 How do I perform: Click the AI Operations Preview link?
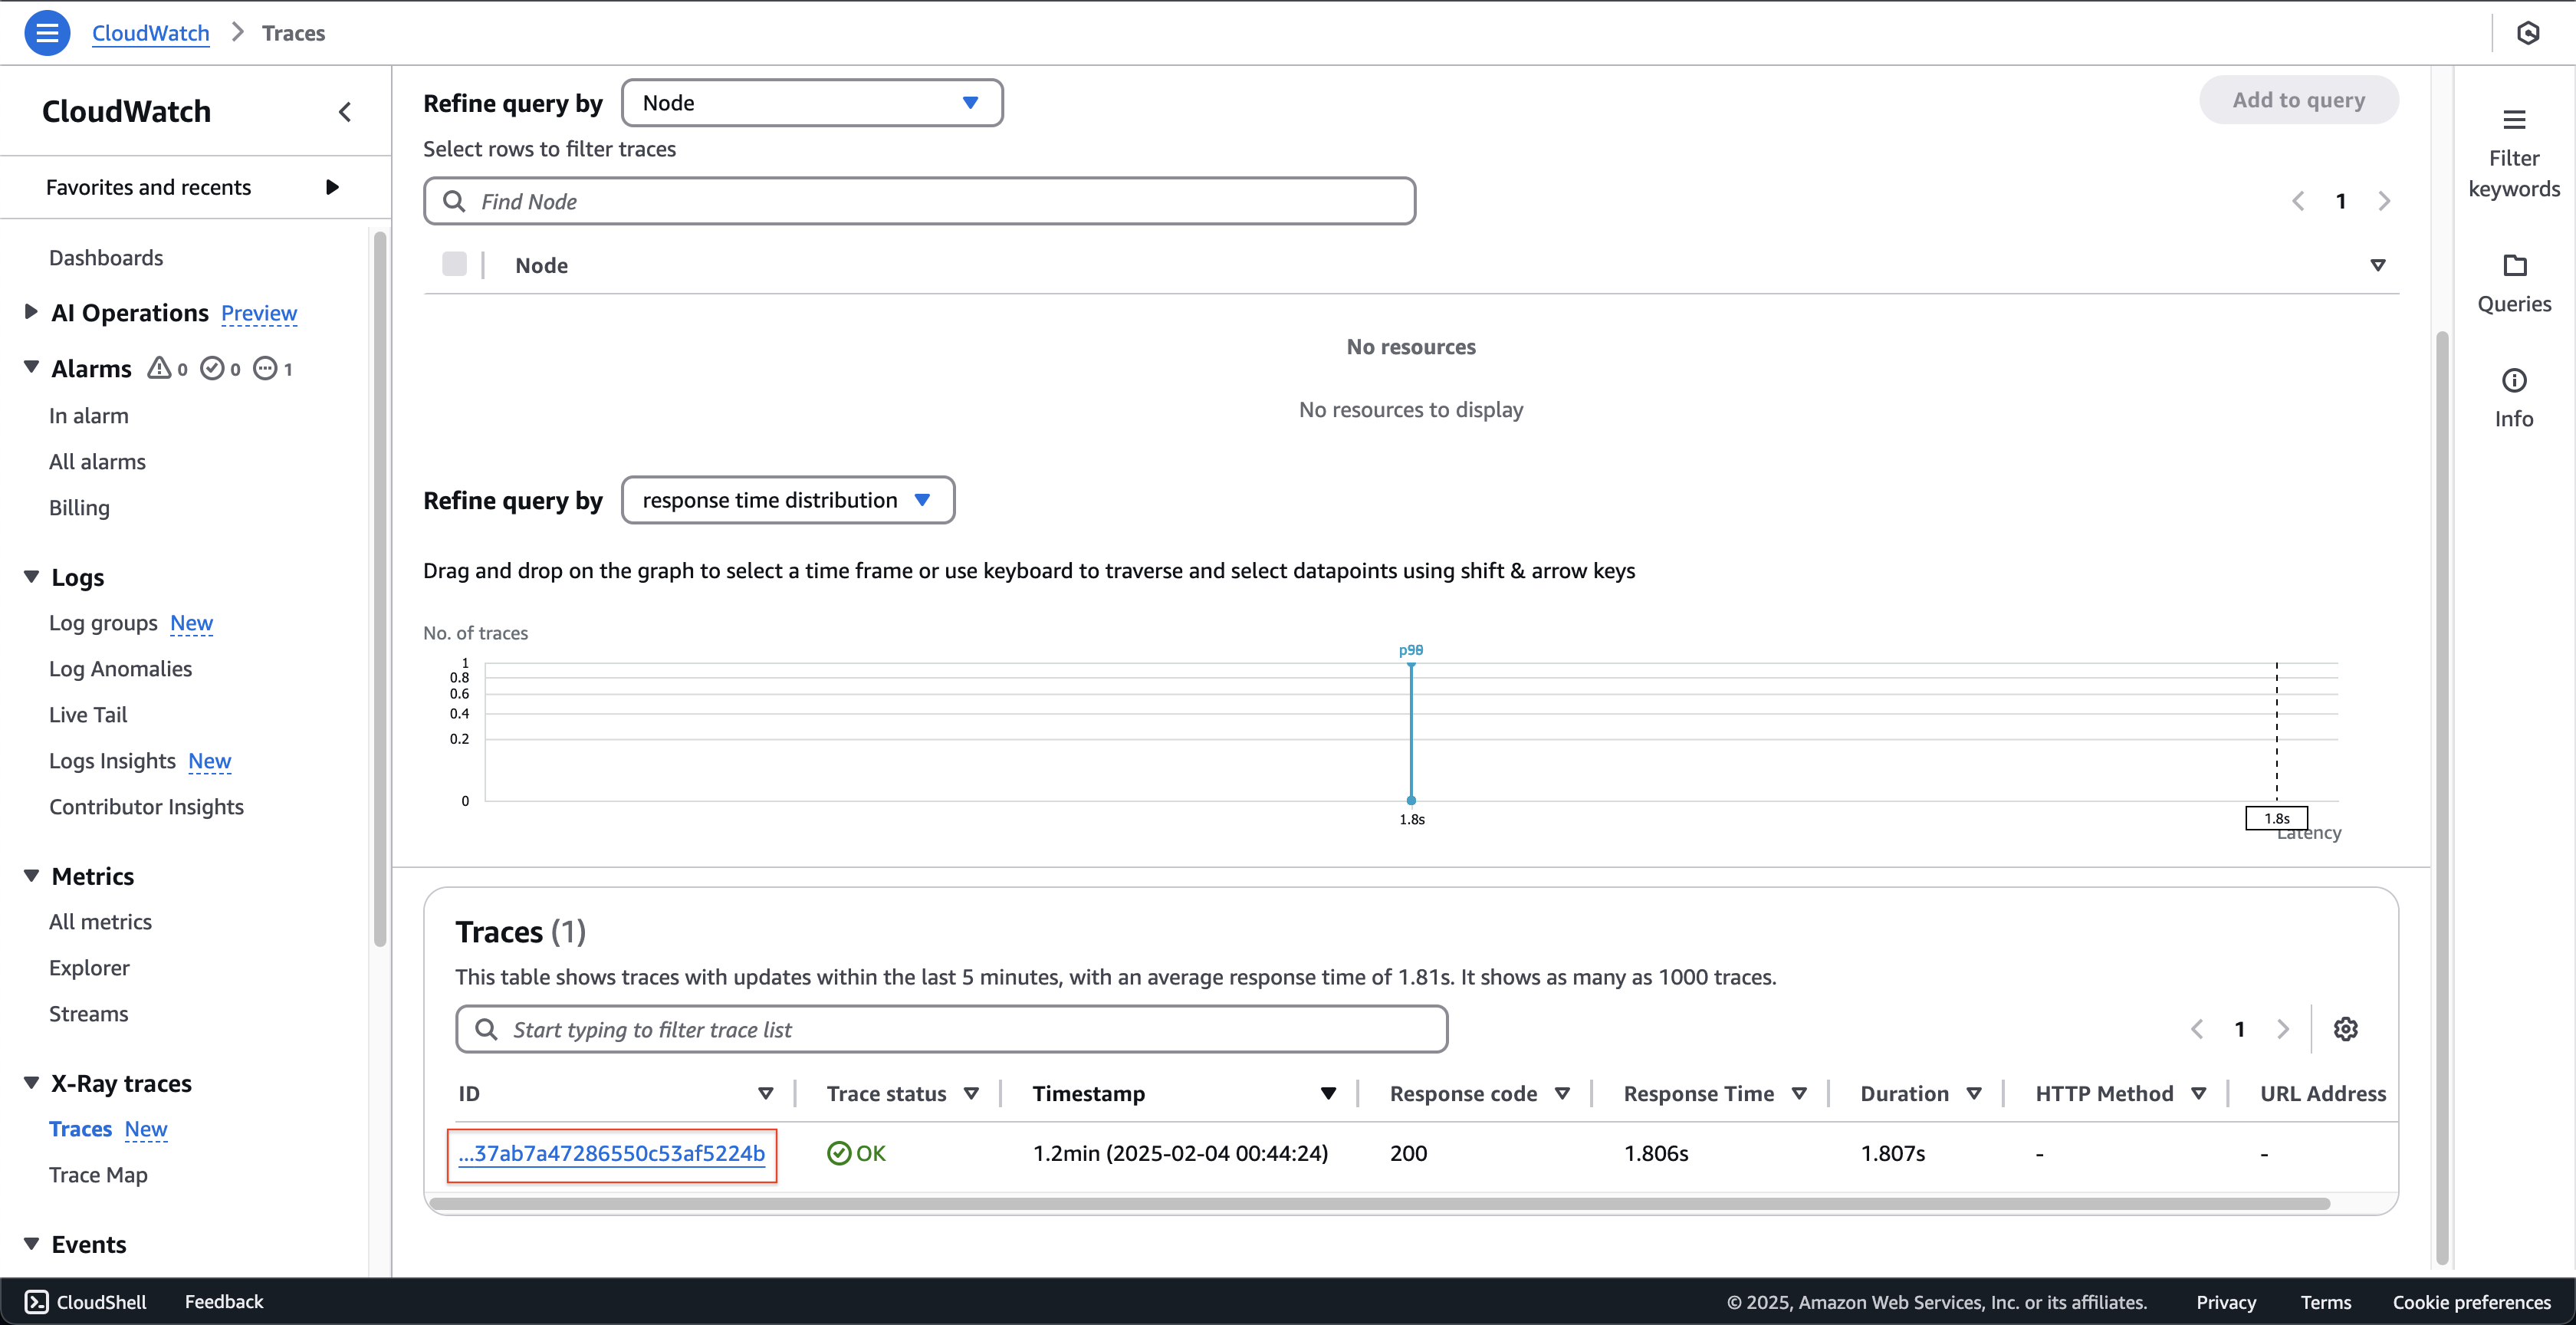(x=259, y=313)
